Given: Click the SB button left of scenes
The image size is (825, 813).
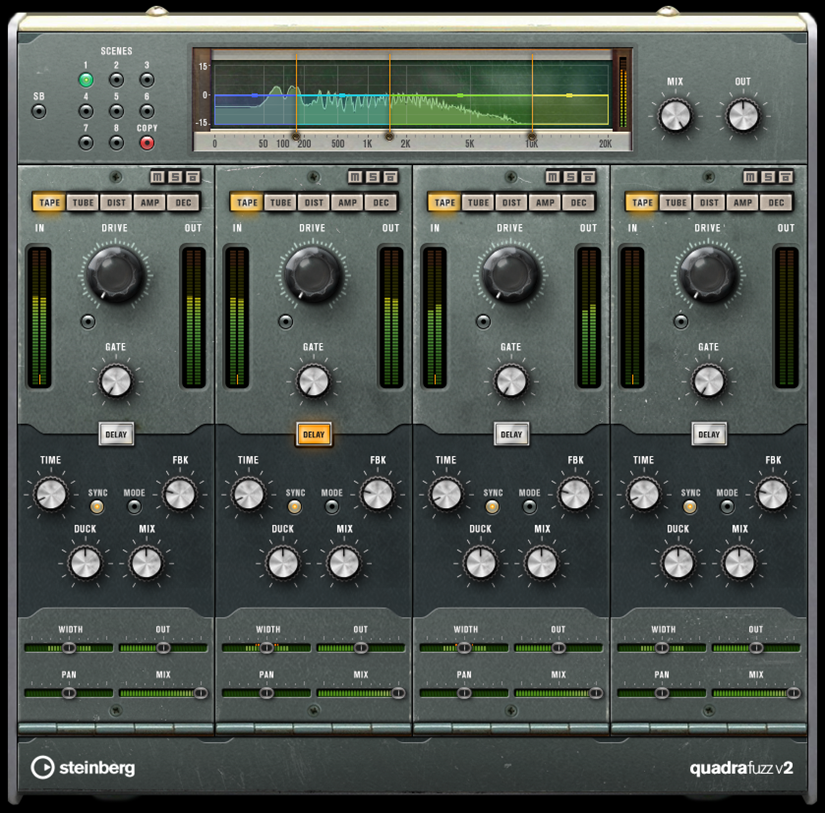Looking at the screenshot, I should pos(38,112).
